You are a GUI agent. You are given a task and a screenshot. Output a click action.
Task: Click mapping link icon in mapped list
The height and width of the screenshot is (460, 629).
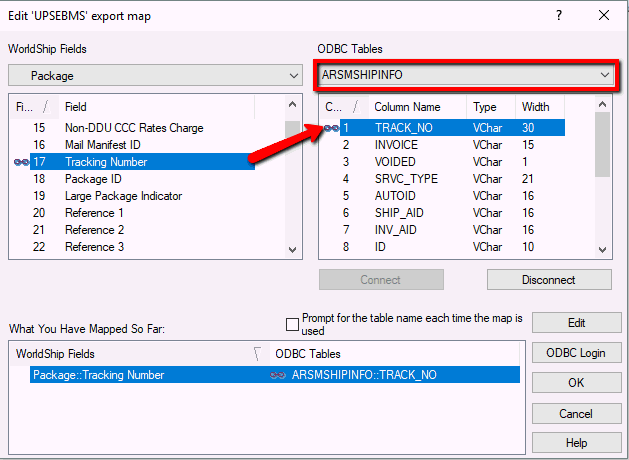point(278,375)
